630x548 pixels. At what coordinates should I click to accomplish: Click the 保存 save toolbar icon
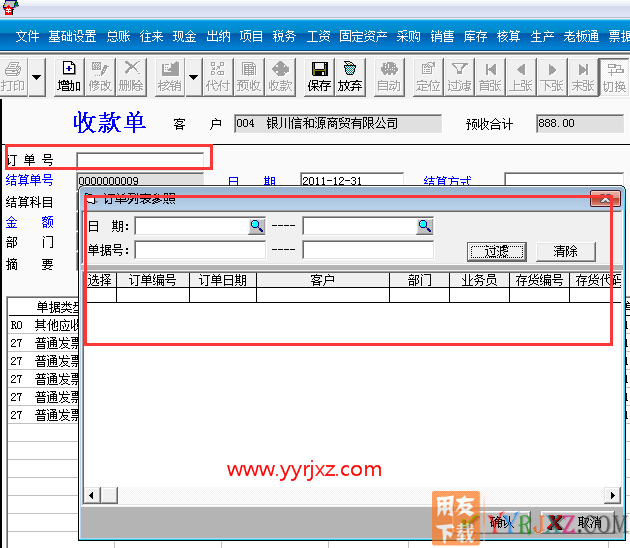click(319, 77)
